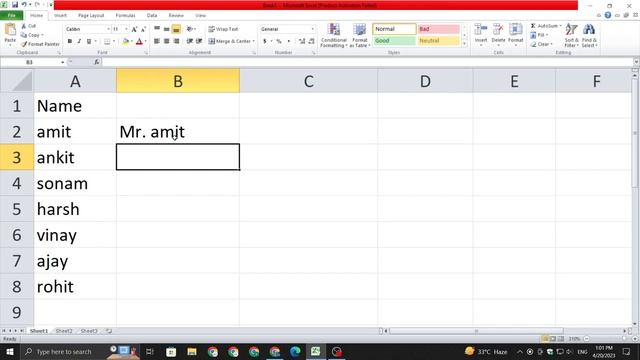
Task: Expand the cell styles gallery
Action: pyautogui.click(x=464, y=44)
